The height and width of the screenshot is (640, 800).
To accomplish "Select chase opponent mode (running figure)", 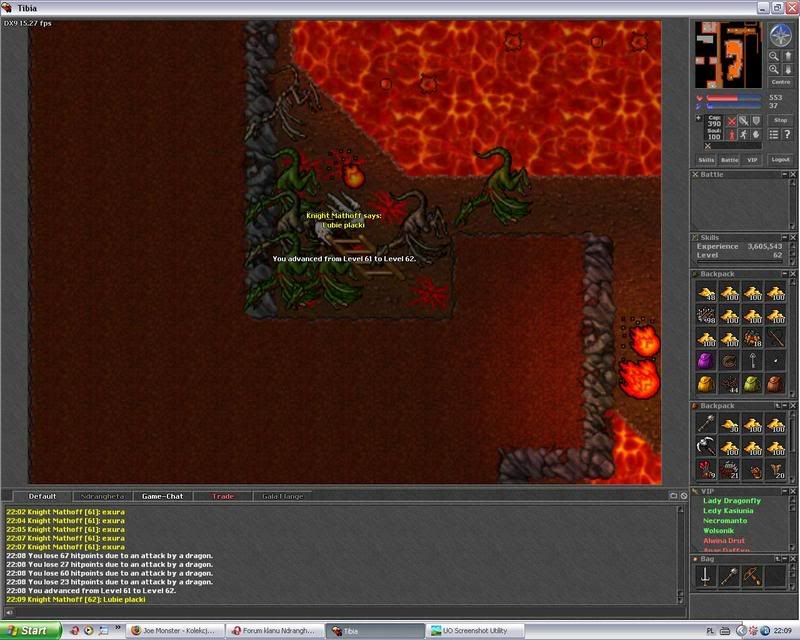I will point(744,134).
